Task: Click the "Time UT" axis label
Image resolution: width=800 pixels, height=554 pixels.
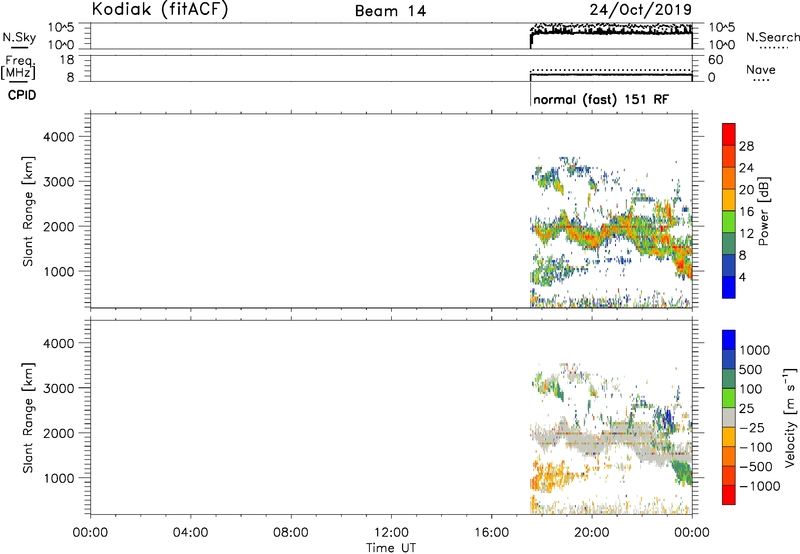Action: [x=391, y=548]
